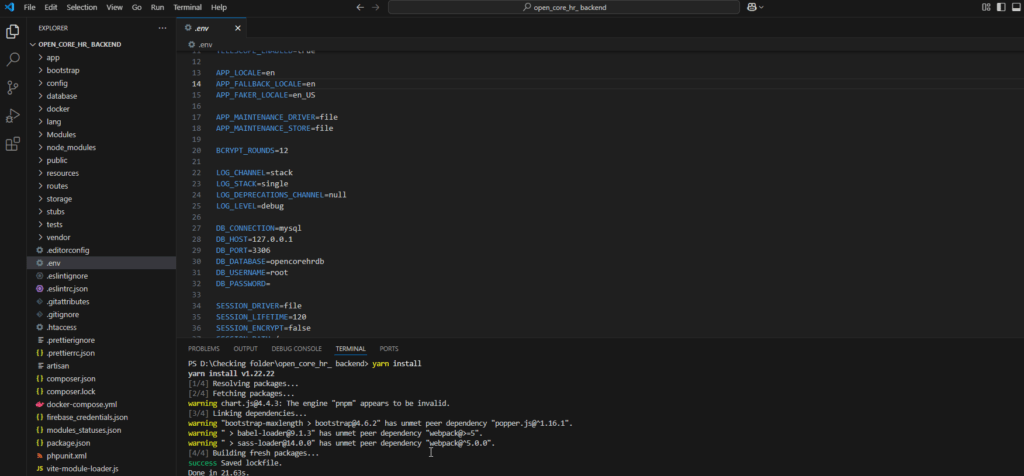Image resolution: width=1024 pixels, height=476 pixels.
Task: Open the Search view in activity bar
Action: 12,59
